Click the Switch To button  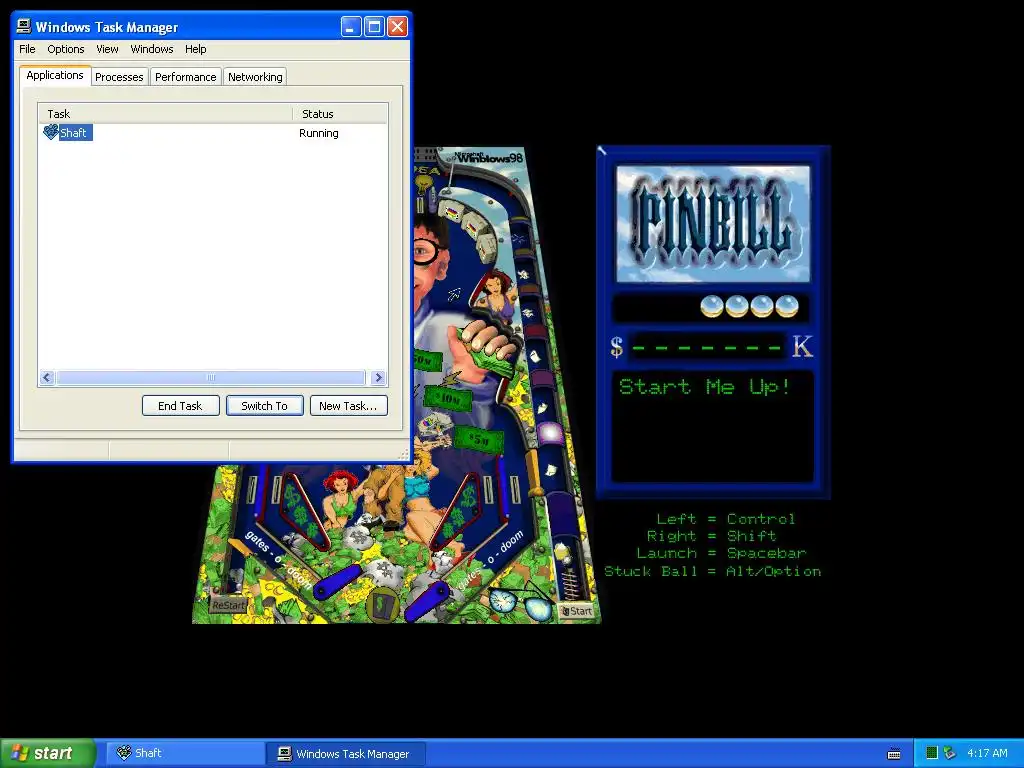coord(264,406)
